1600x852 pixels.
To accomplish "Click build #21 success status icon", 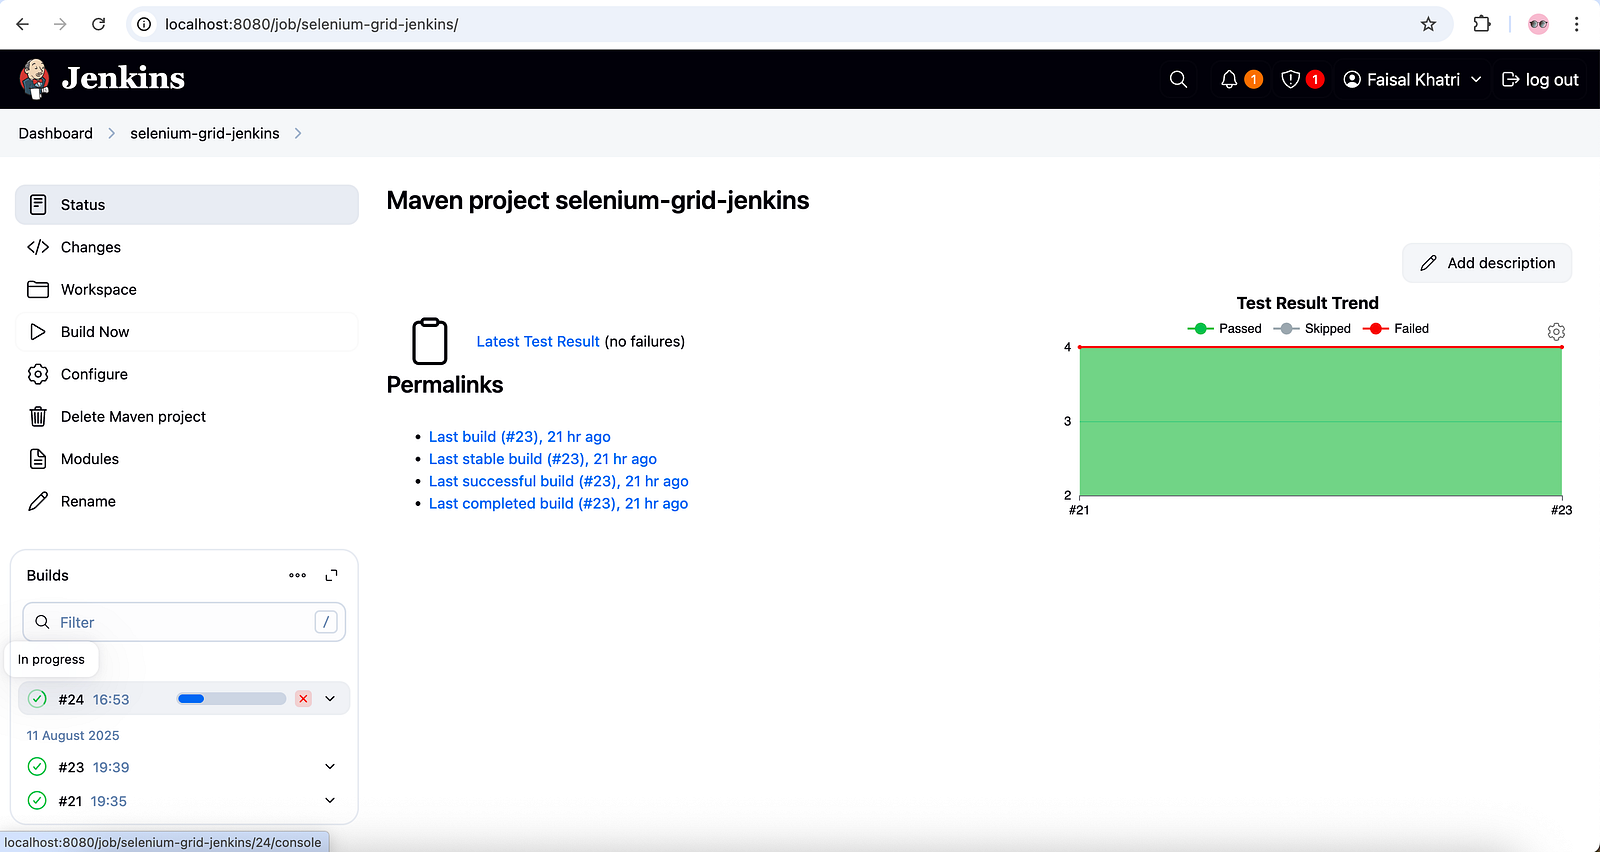I will (x=37, y=801).
